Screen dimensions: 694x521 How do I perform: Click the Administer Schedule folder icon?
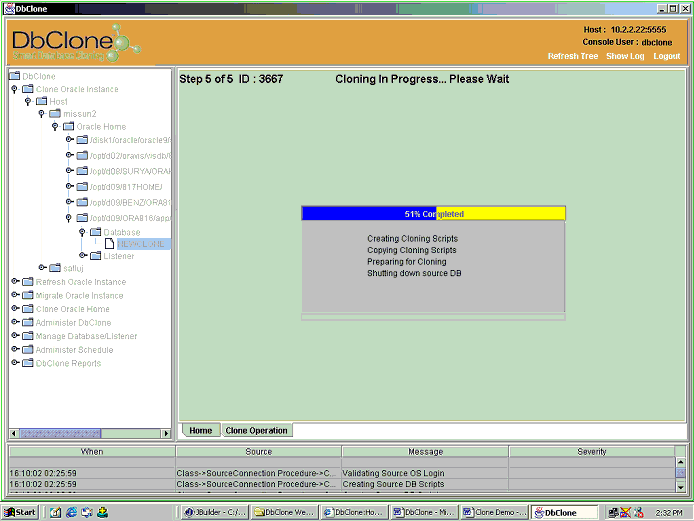coord(28,350)
